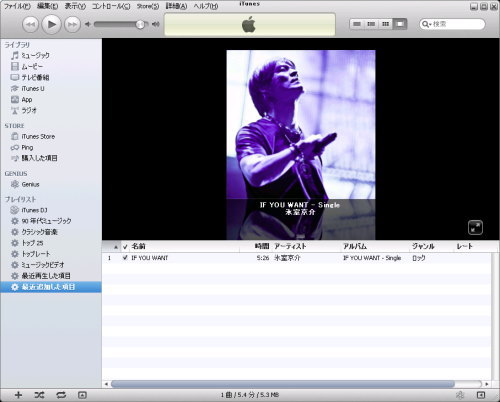500x402 pixels.
Task: Show or hide artwork viewer
Action: pos(82,395)
